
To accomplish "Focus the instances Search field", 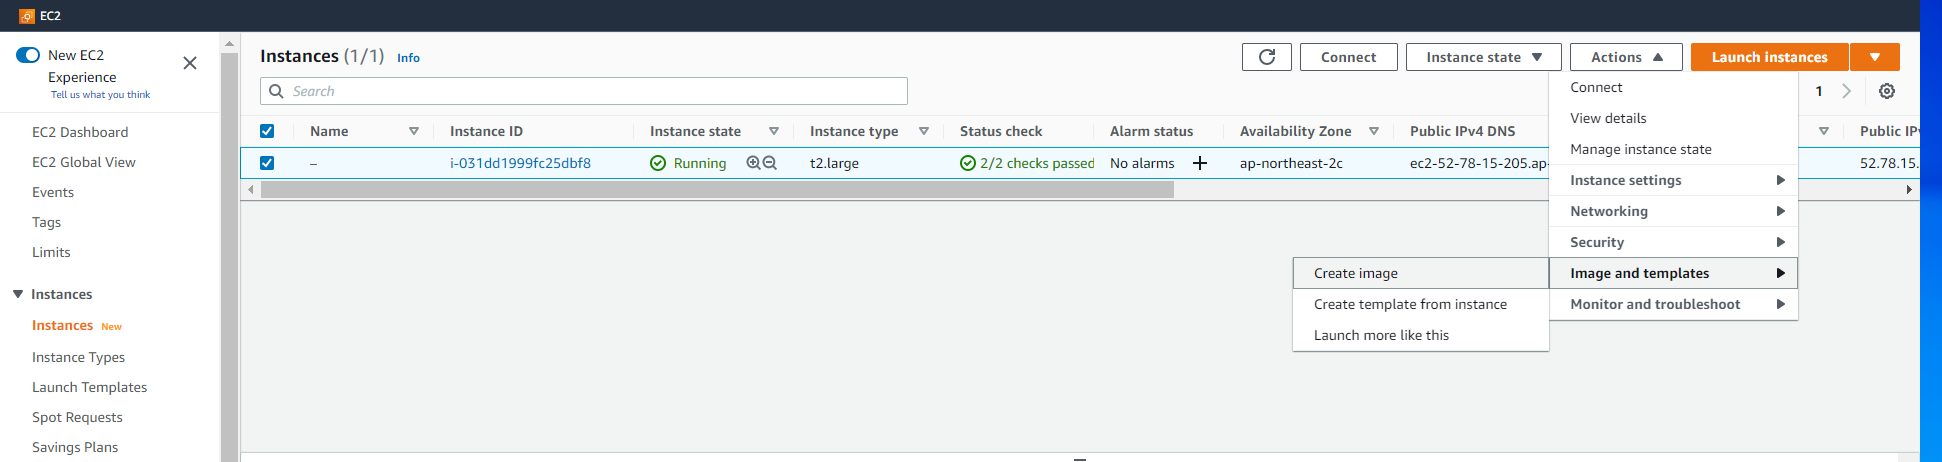I will pos(584,91).
